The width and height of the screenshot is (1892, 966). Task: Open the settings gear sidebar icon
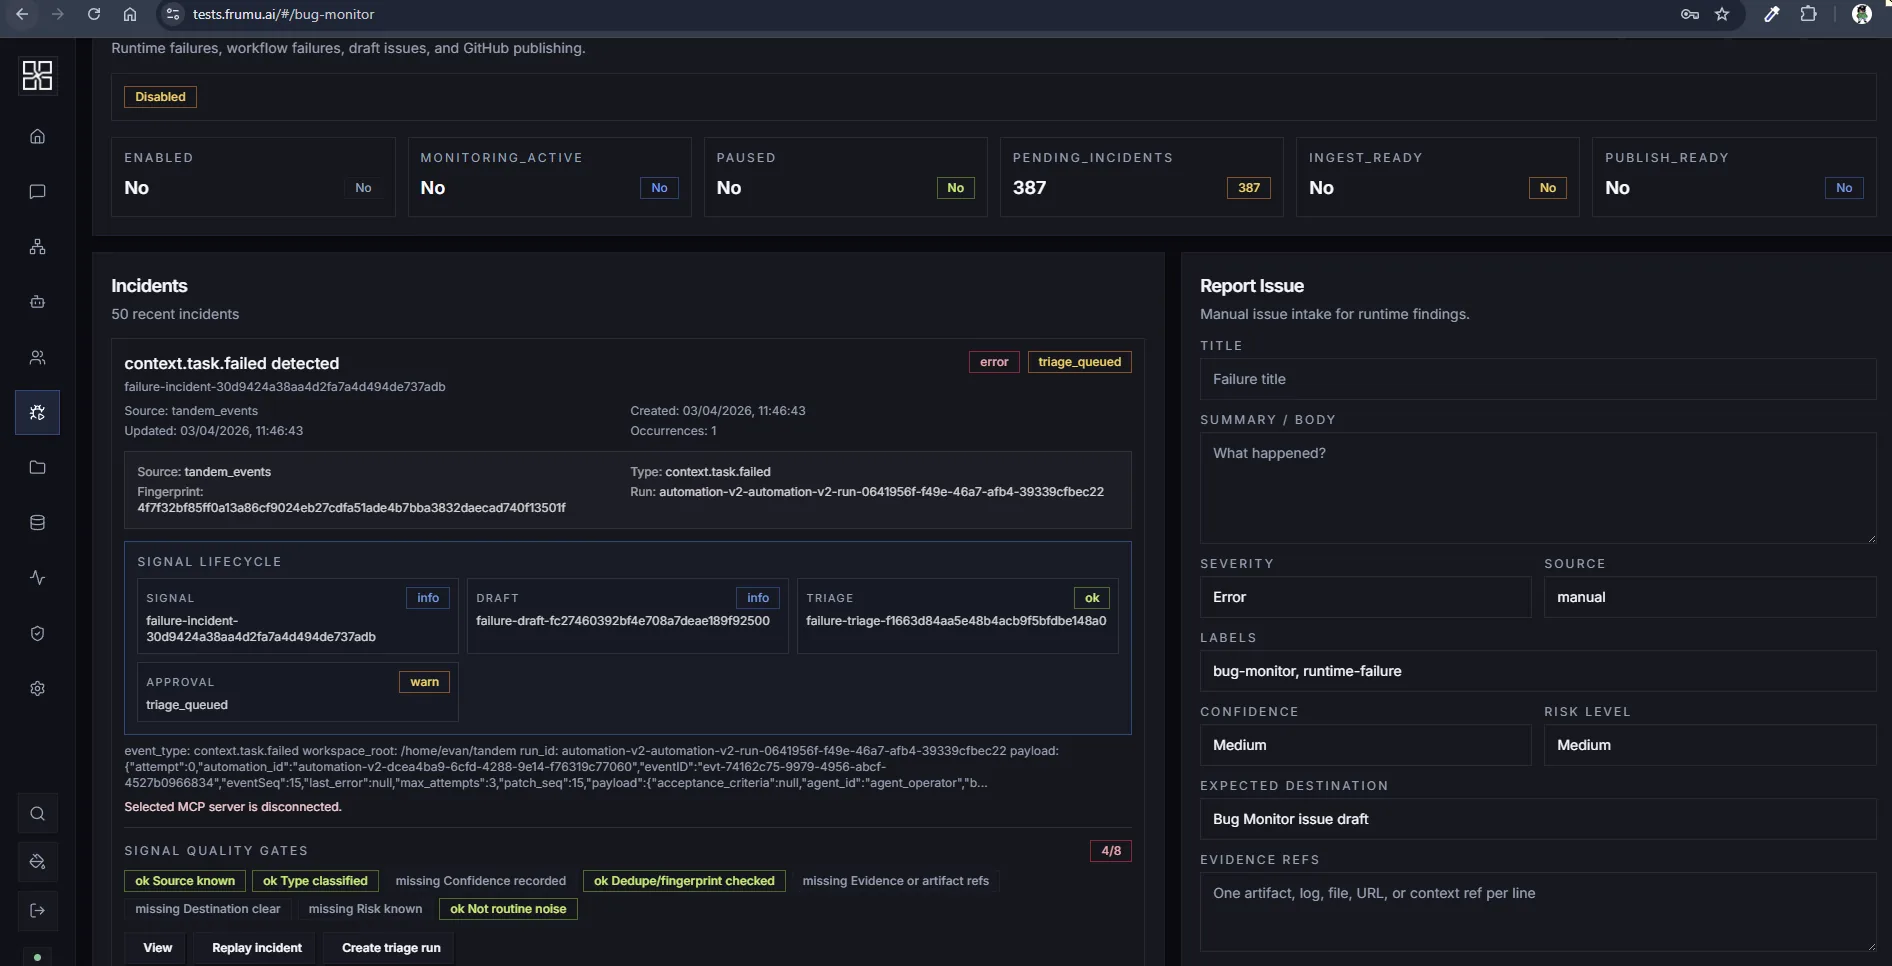(37, 688)
